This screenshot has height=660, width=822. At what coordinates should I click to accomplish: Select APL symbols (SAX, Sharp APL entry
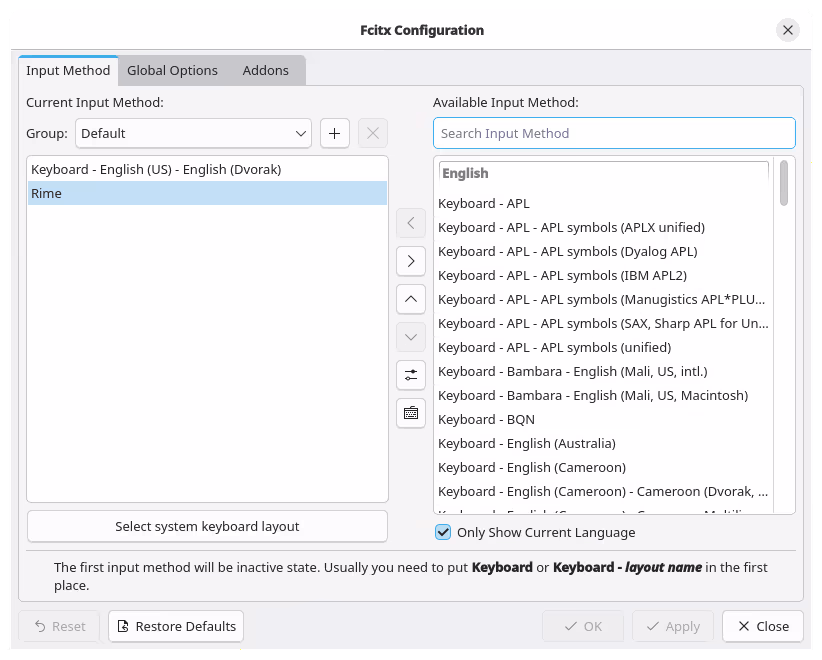[603, 323]
